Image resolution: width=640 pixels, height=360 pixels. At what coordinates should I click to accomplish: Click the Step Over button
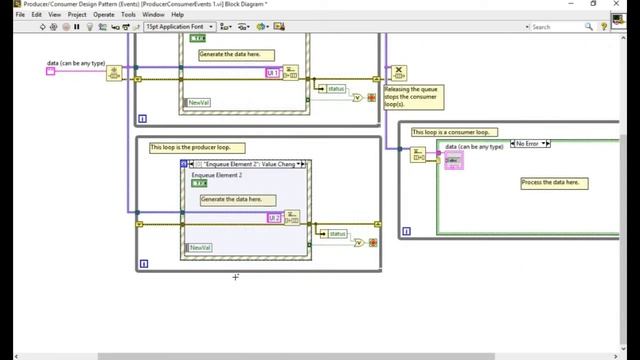tap(126, 27)
